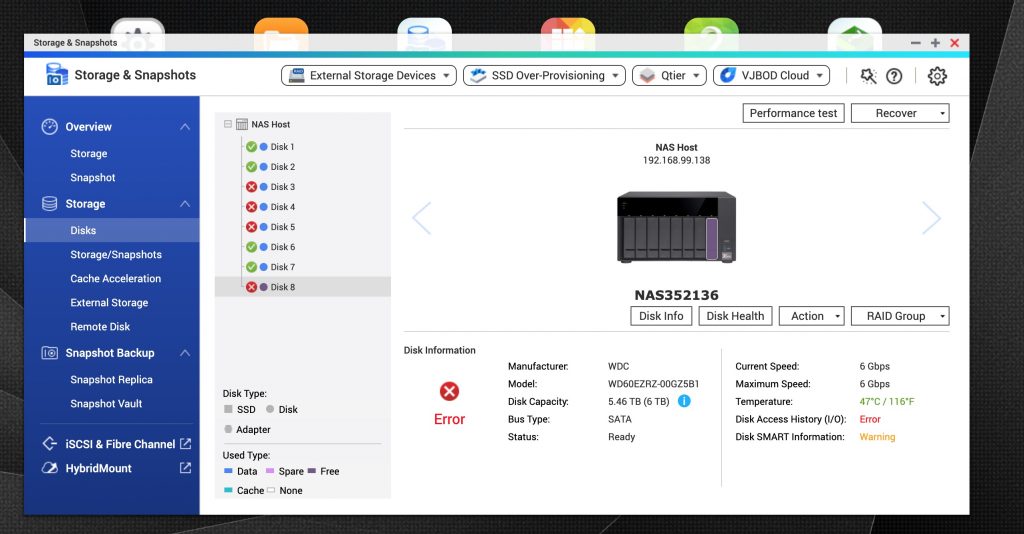Screen dimensions: 1024x534
Task: Open Remote Disk sidebar item
Action: pyautogui.click(x=100, y=326)
